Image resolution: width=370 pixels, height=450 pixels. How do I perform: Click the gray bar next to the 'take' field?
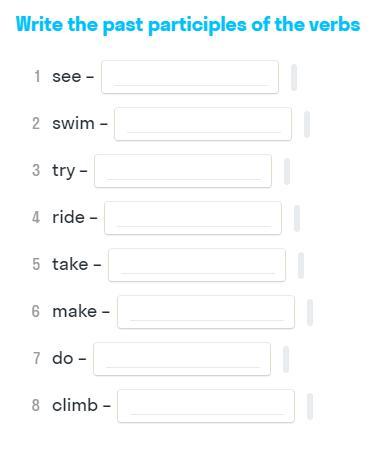(x=301, y=265)
